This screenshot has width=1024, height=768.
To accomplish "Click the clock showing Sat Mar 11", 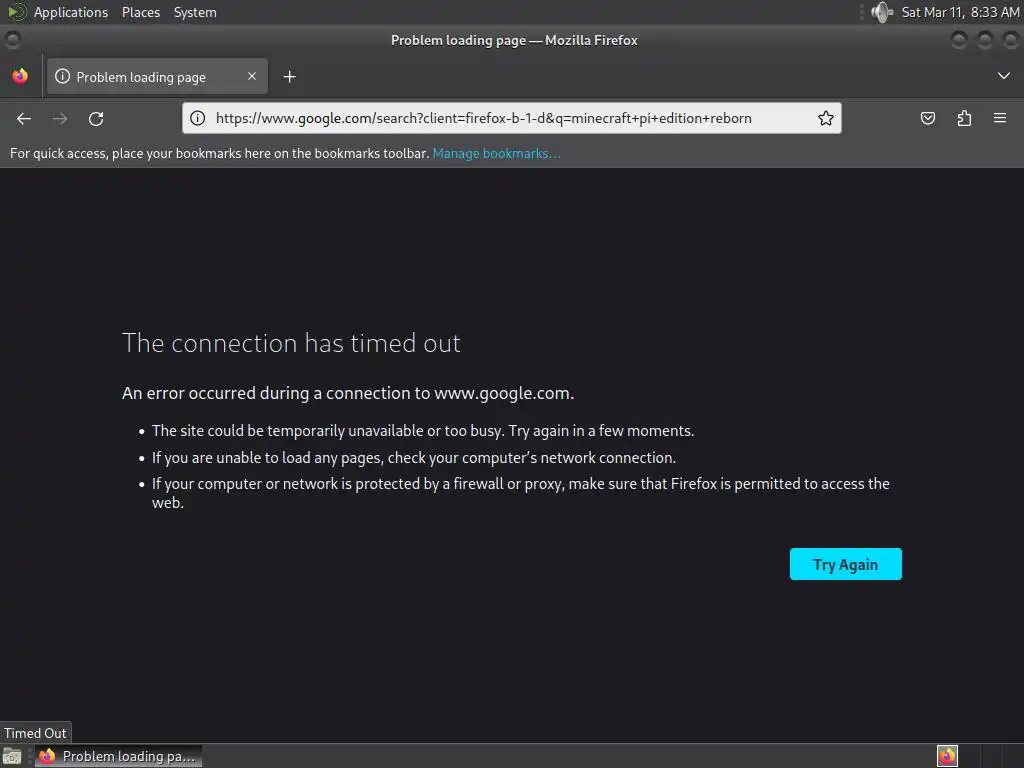I will (960, 12).
